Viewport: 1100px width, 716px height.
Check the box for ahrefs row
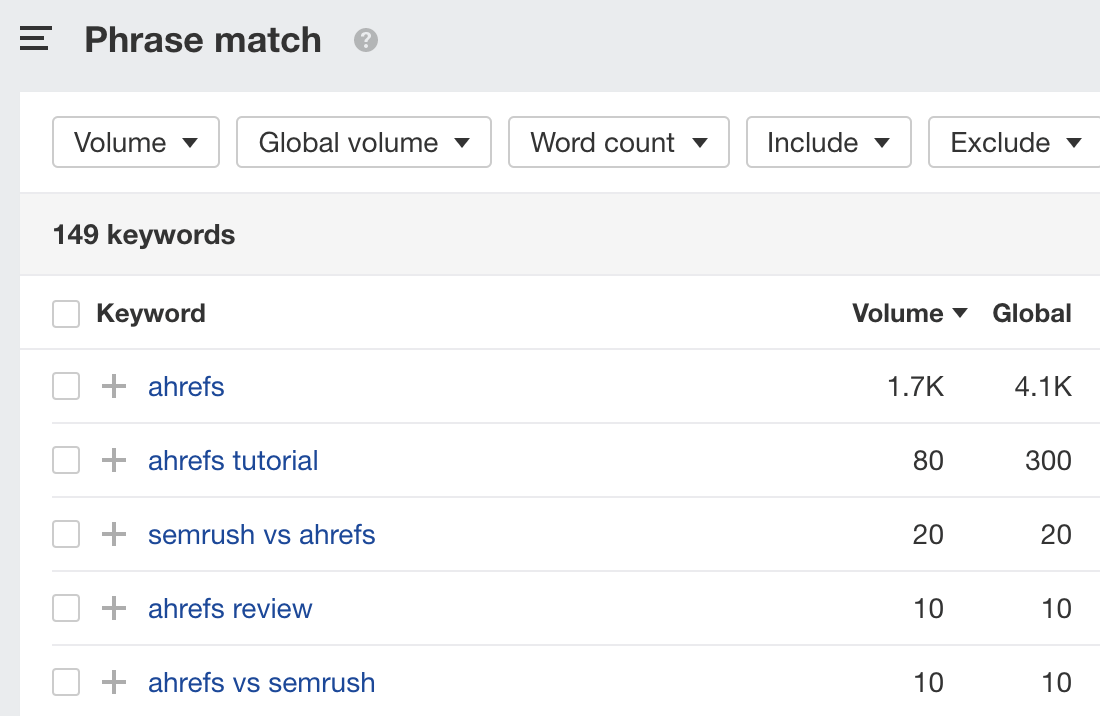(66, 386)
